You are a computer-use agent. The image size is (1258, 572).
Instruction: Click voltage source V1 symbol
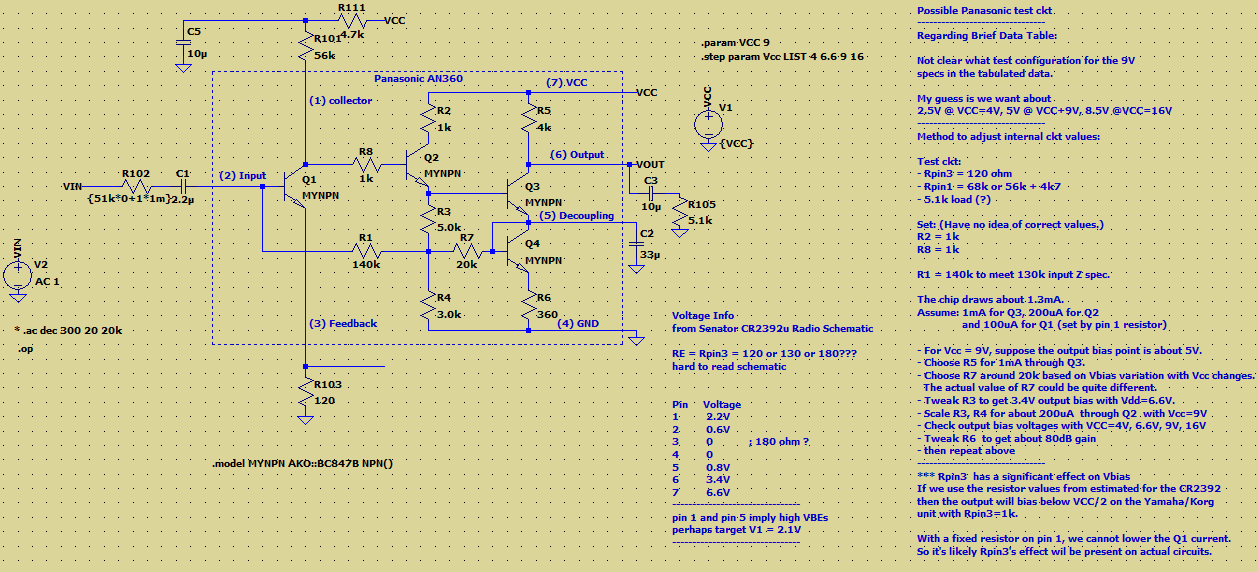pos(707,125)
